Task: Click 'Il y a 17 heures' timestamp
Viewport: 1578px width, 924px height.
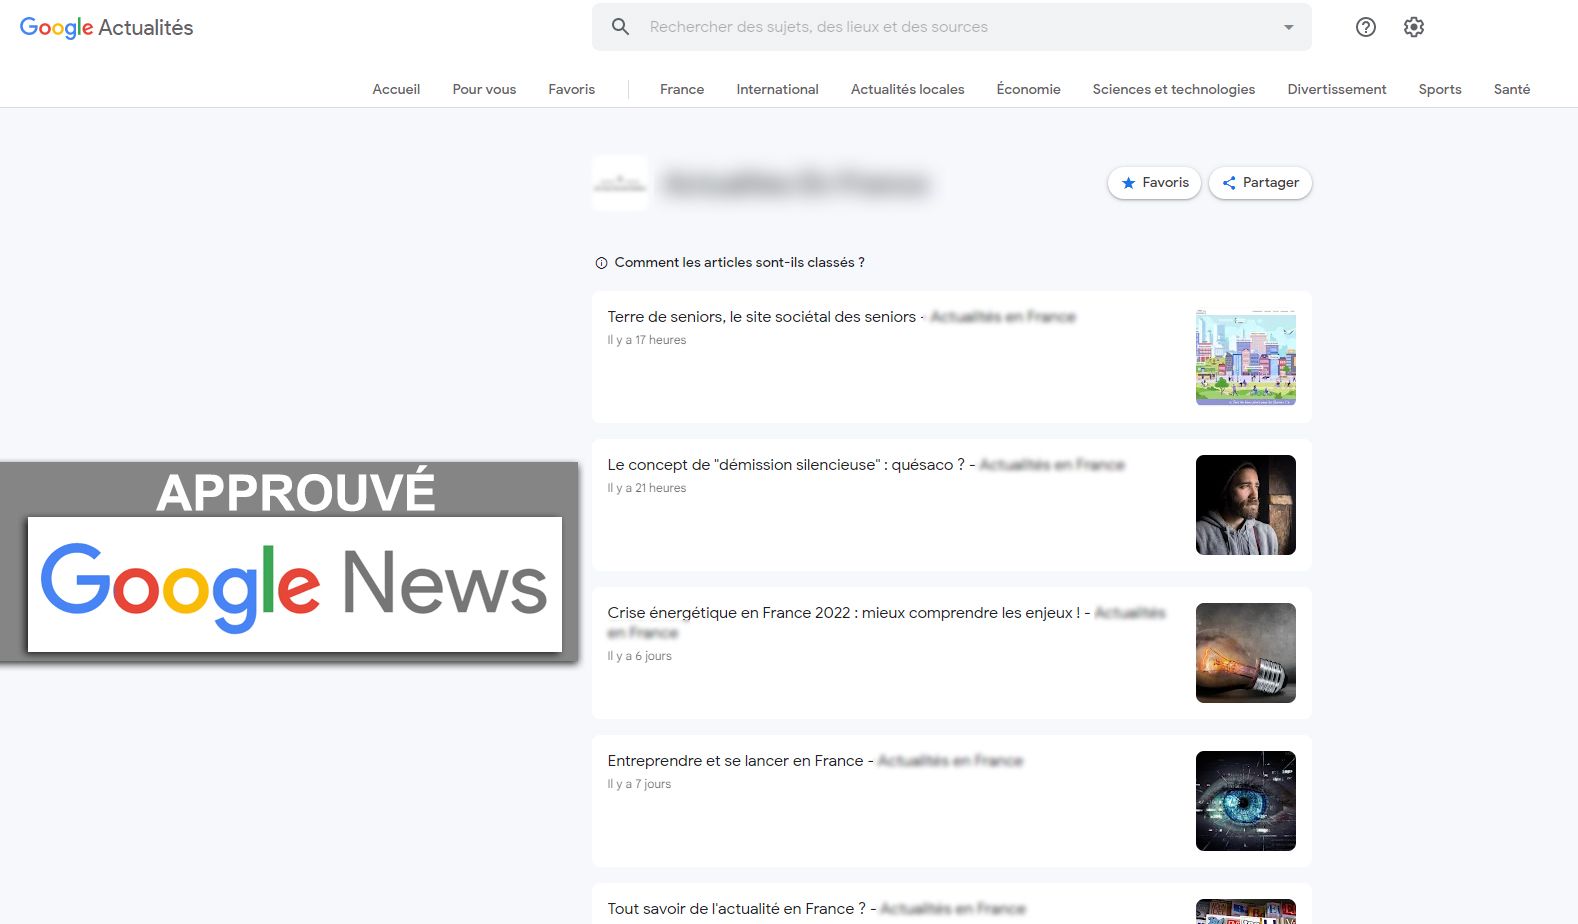Action: [x=647, y=340]
